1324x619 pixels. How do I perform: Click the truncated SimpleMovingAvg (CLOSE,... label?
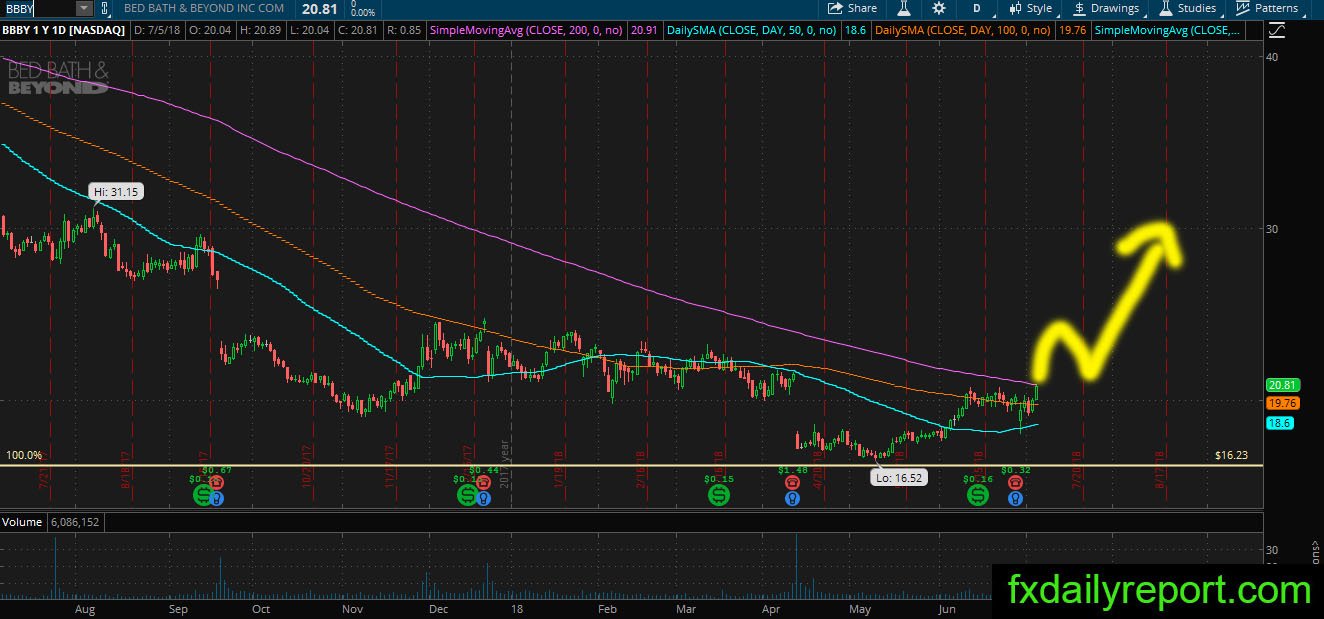(1169, 31)
